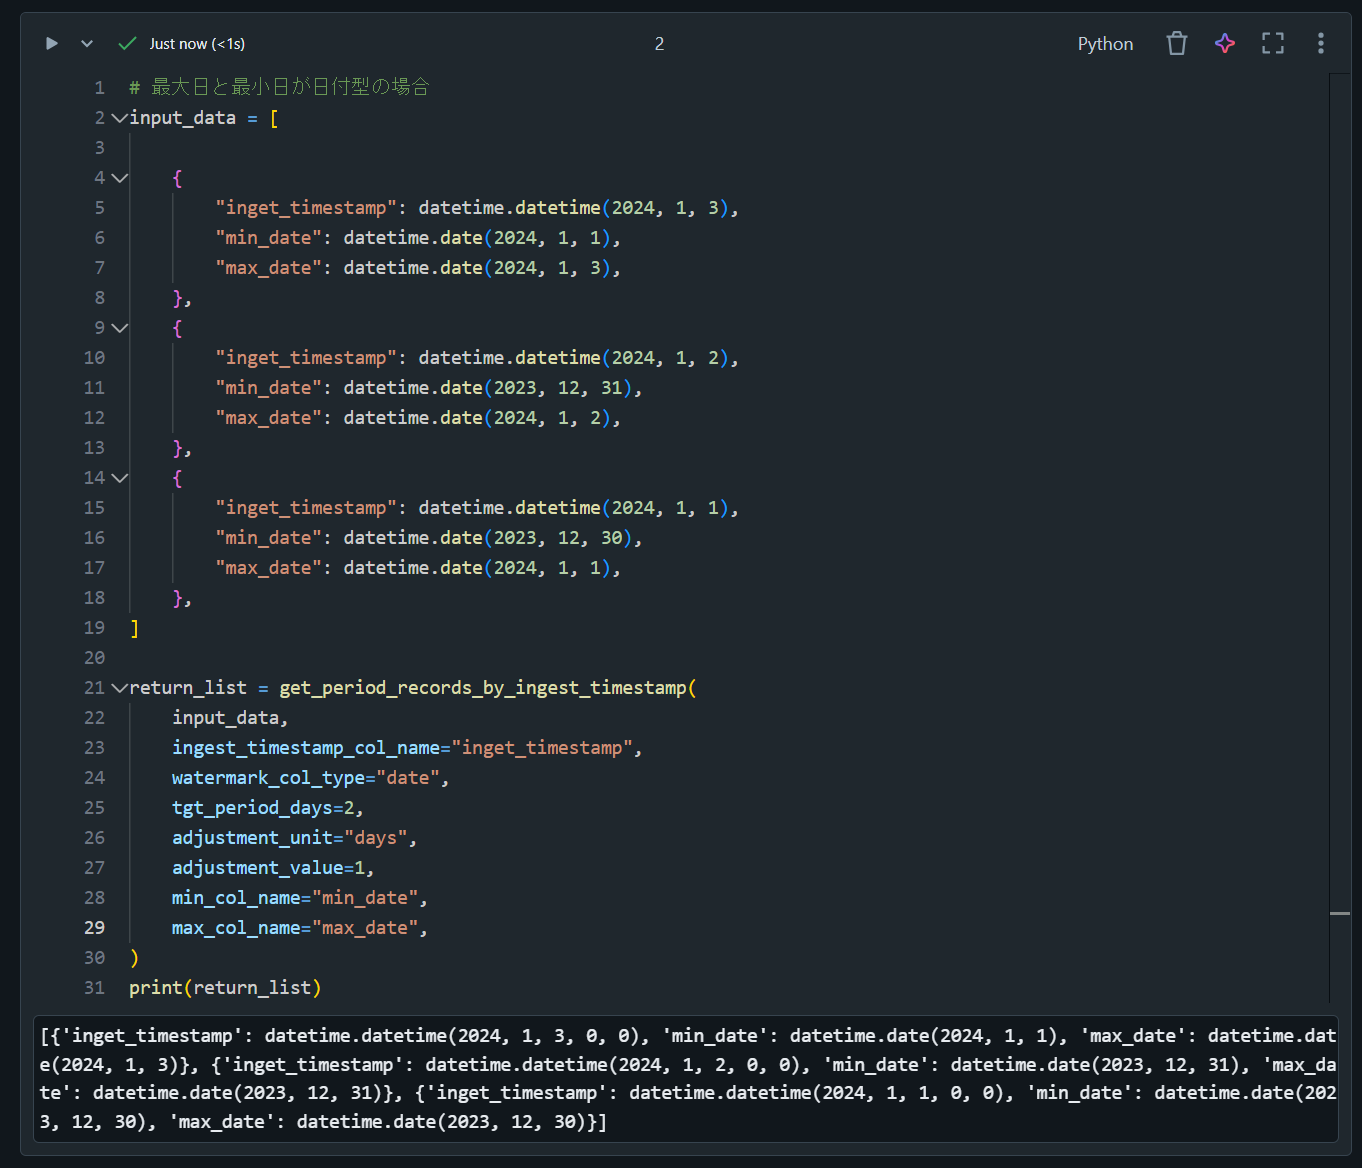Click line number 29 in gutter
The height and width of the screenshot is (1168, 1362).
point(94,928)
